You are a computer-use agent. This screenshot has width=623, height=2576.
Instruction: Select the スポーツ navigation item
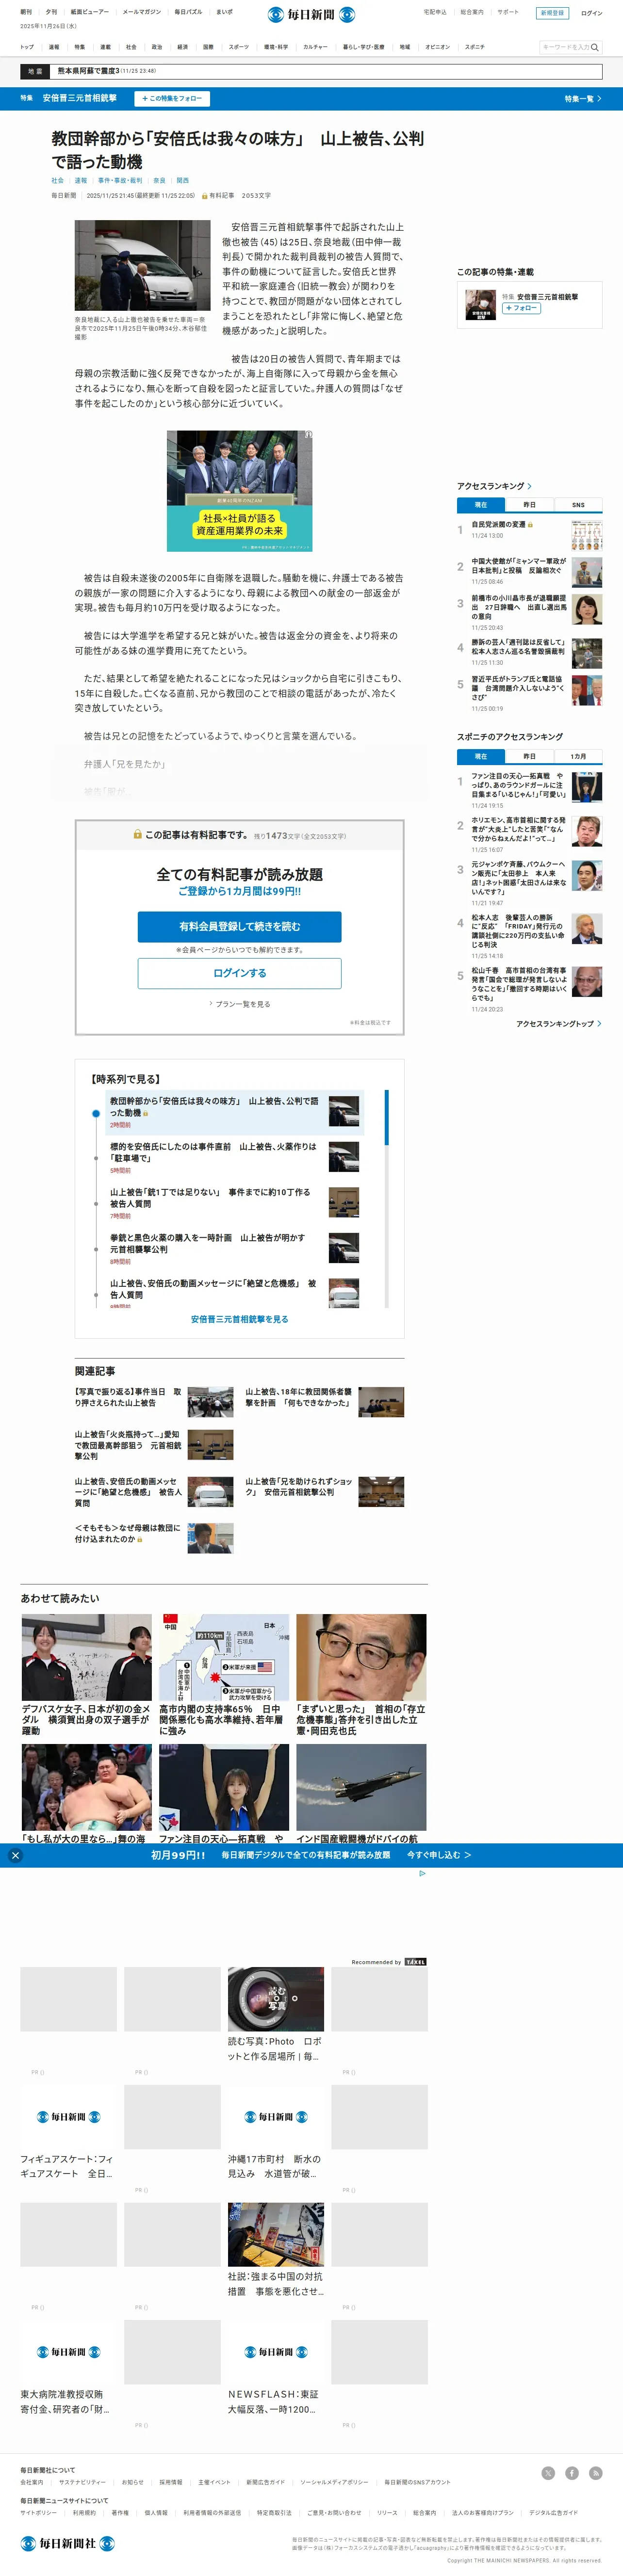click(239, 47)
